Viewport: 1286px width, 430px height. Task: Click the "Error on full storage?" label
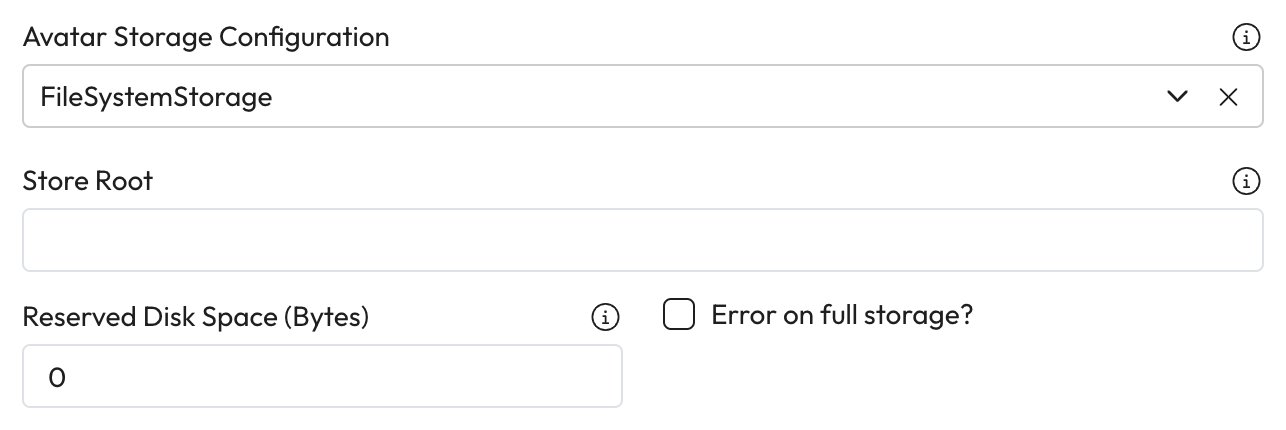pos(841,316)
